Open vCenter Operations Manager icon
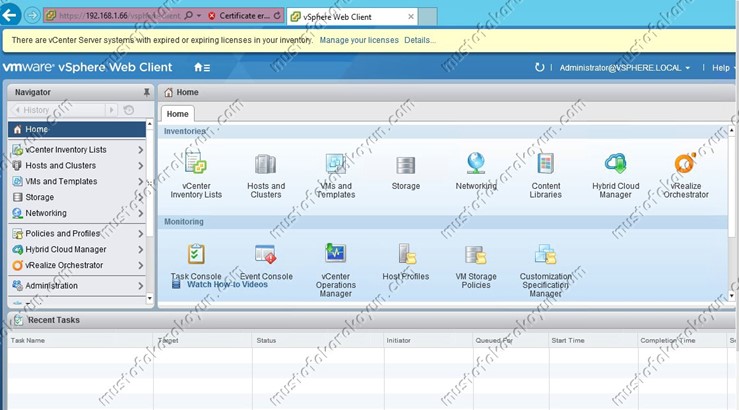 (336, 253)
